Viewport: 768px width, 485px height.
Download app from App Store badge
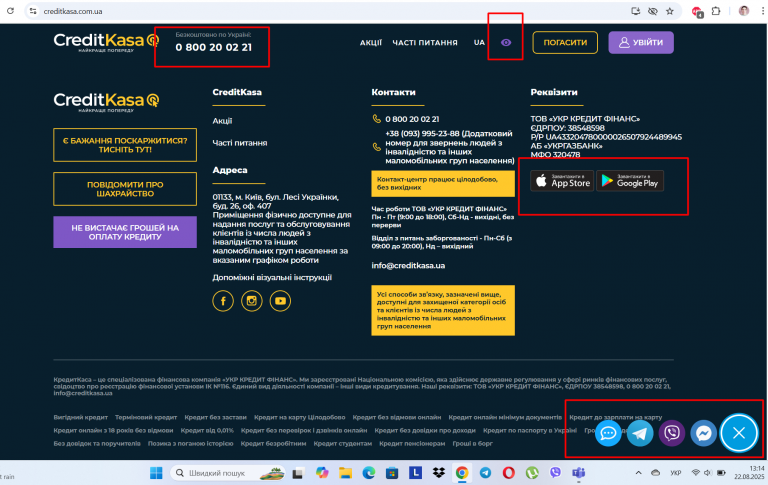point(562,181)
